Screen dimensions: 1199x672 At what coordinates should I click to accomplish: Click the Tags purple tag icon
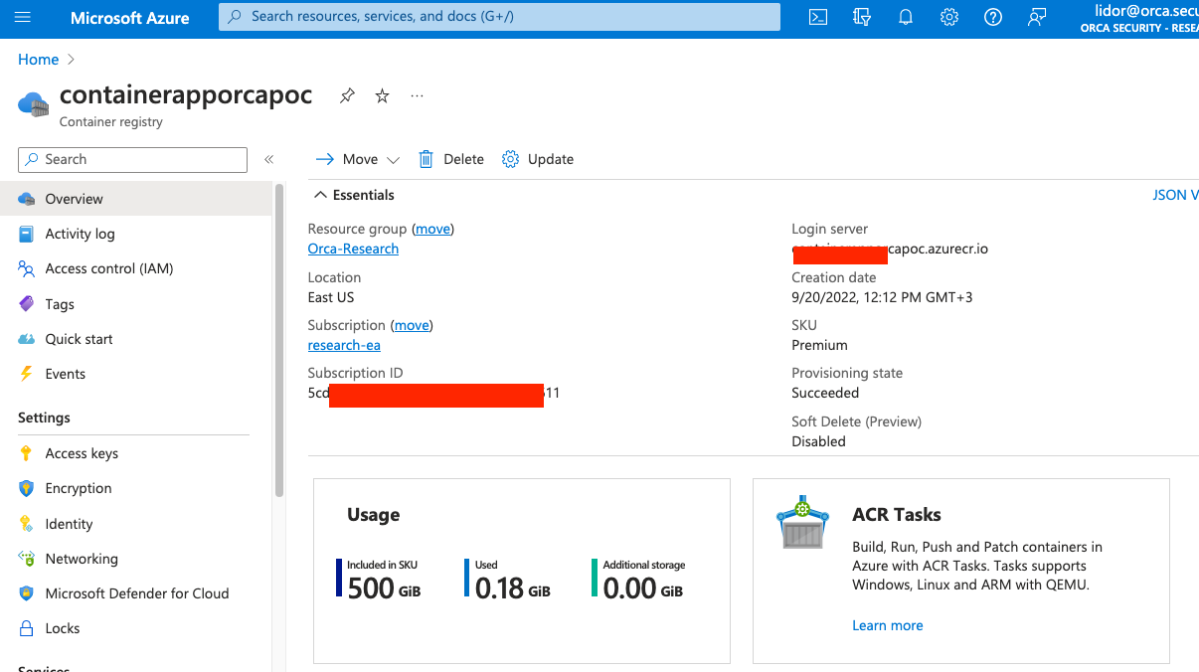coord(26,304)
